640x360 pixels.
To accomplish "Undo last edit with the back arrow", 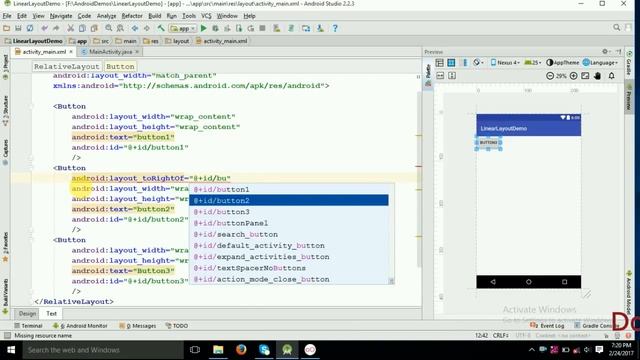I will tap(44, 28).
